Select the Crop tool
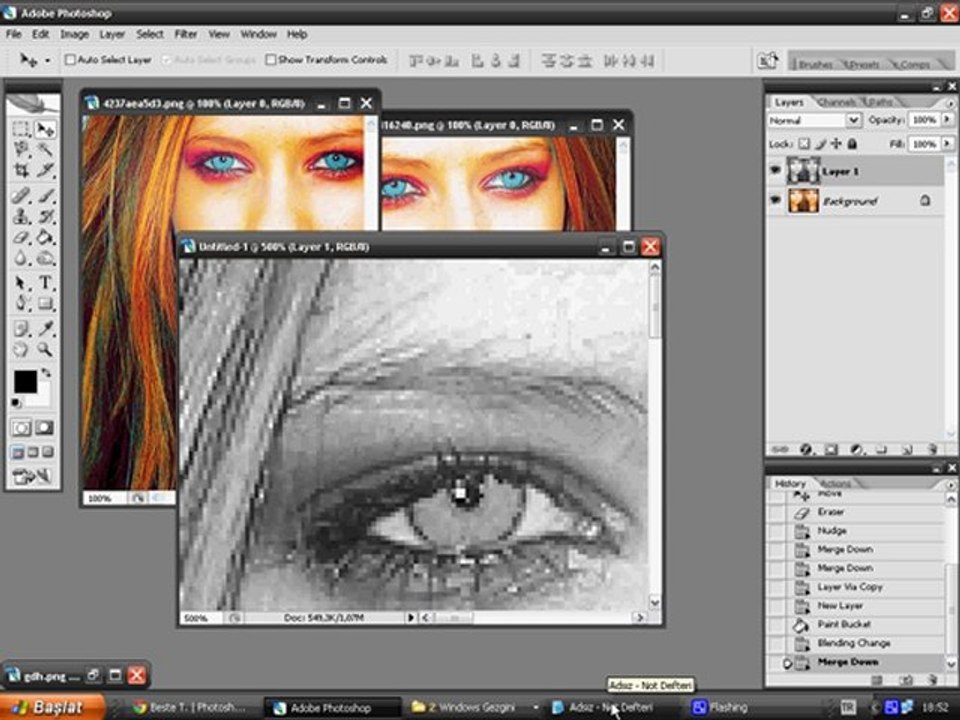The height and width of the screenshot is (720, 960). click(x=21, y=170)
